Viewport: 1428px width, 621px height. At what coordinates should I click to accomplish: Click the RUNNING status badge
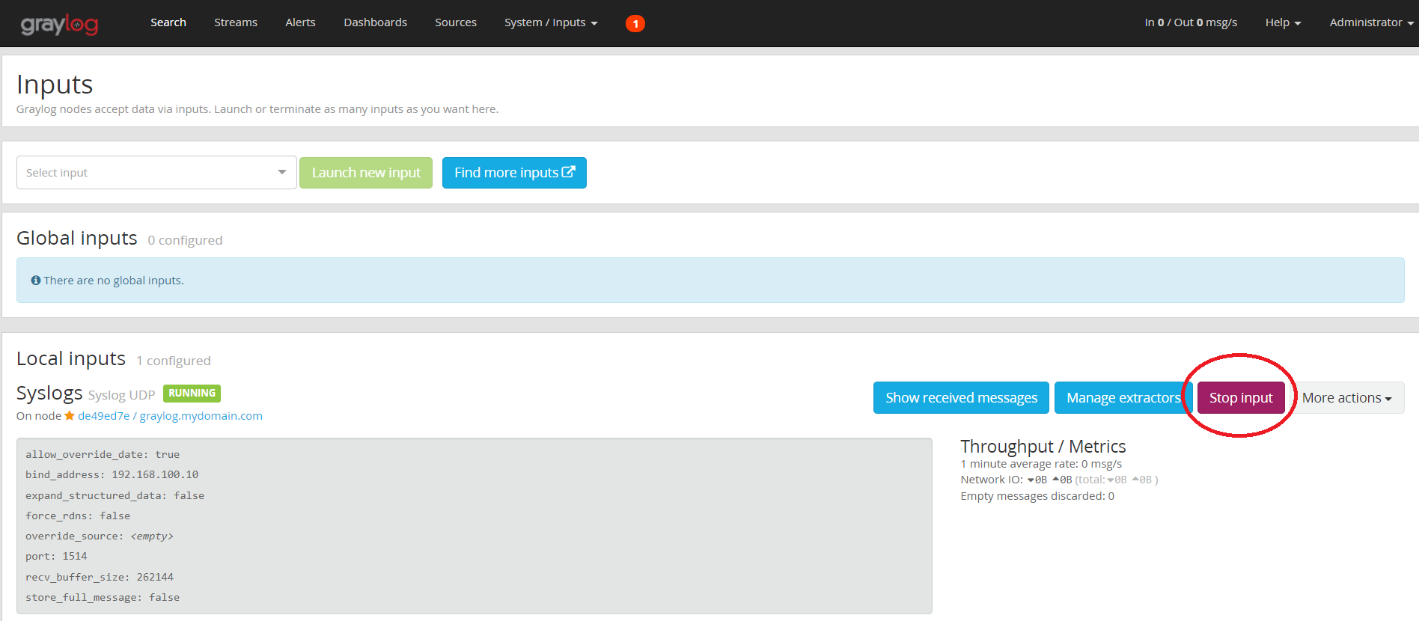coord(192,394)
